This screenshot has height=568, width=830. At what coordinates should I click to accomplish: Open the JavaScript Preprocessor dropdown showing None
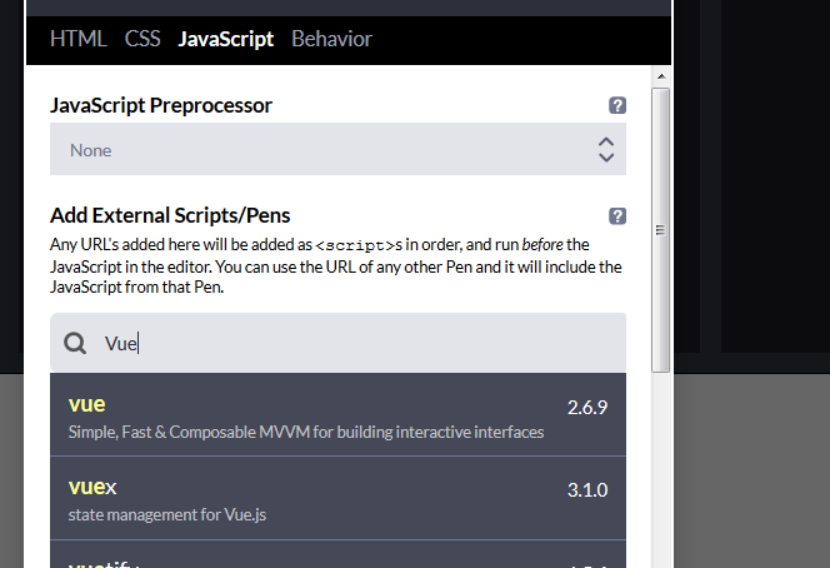(338, 149)
